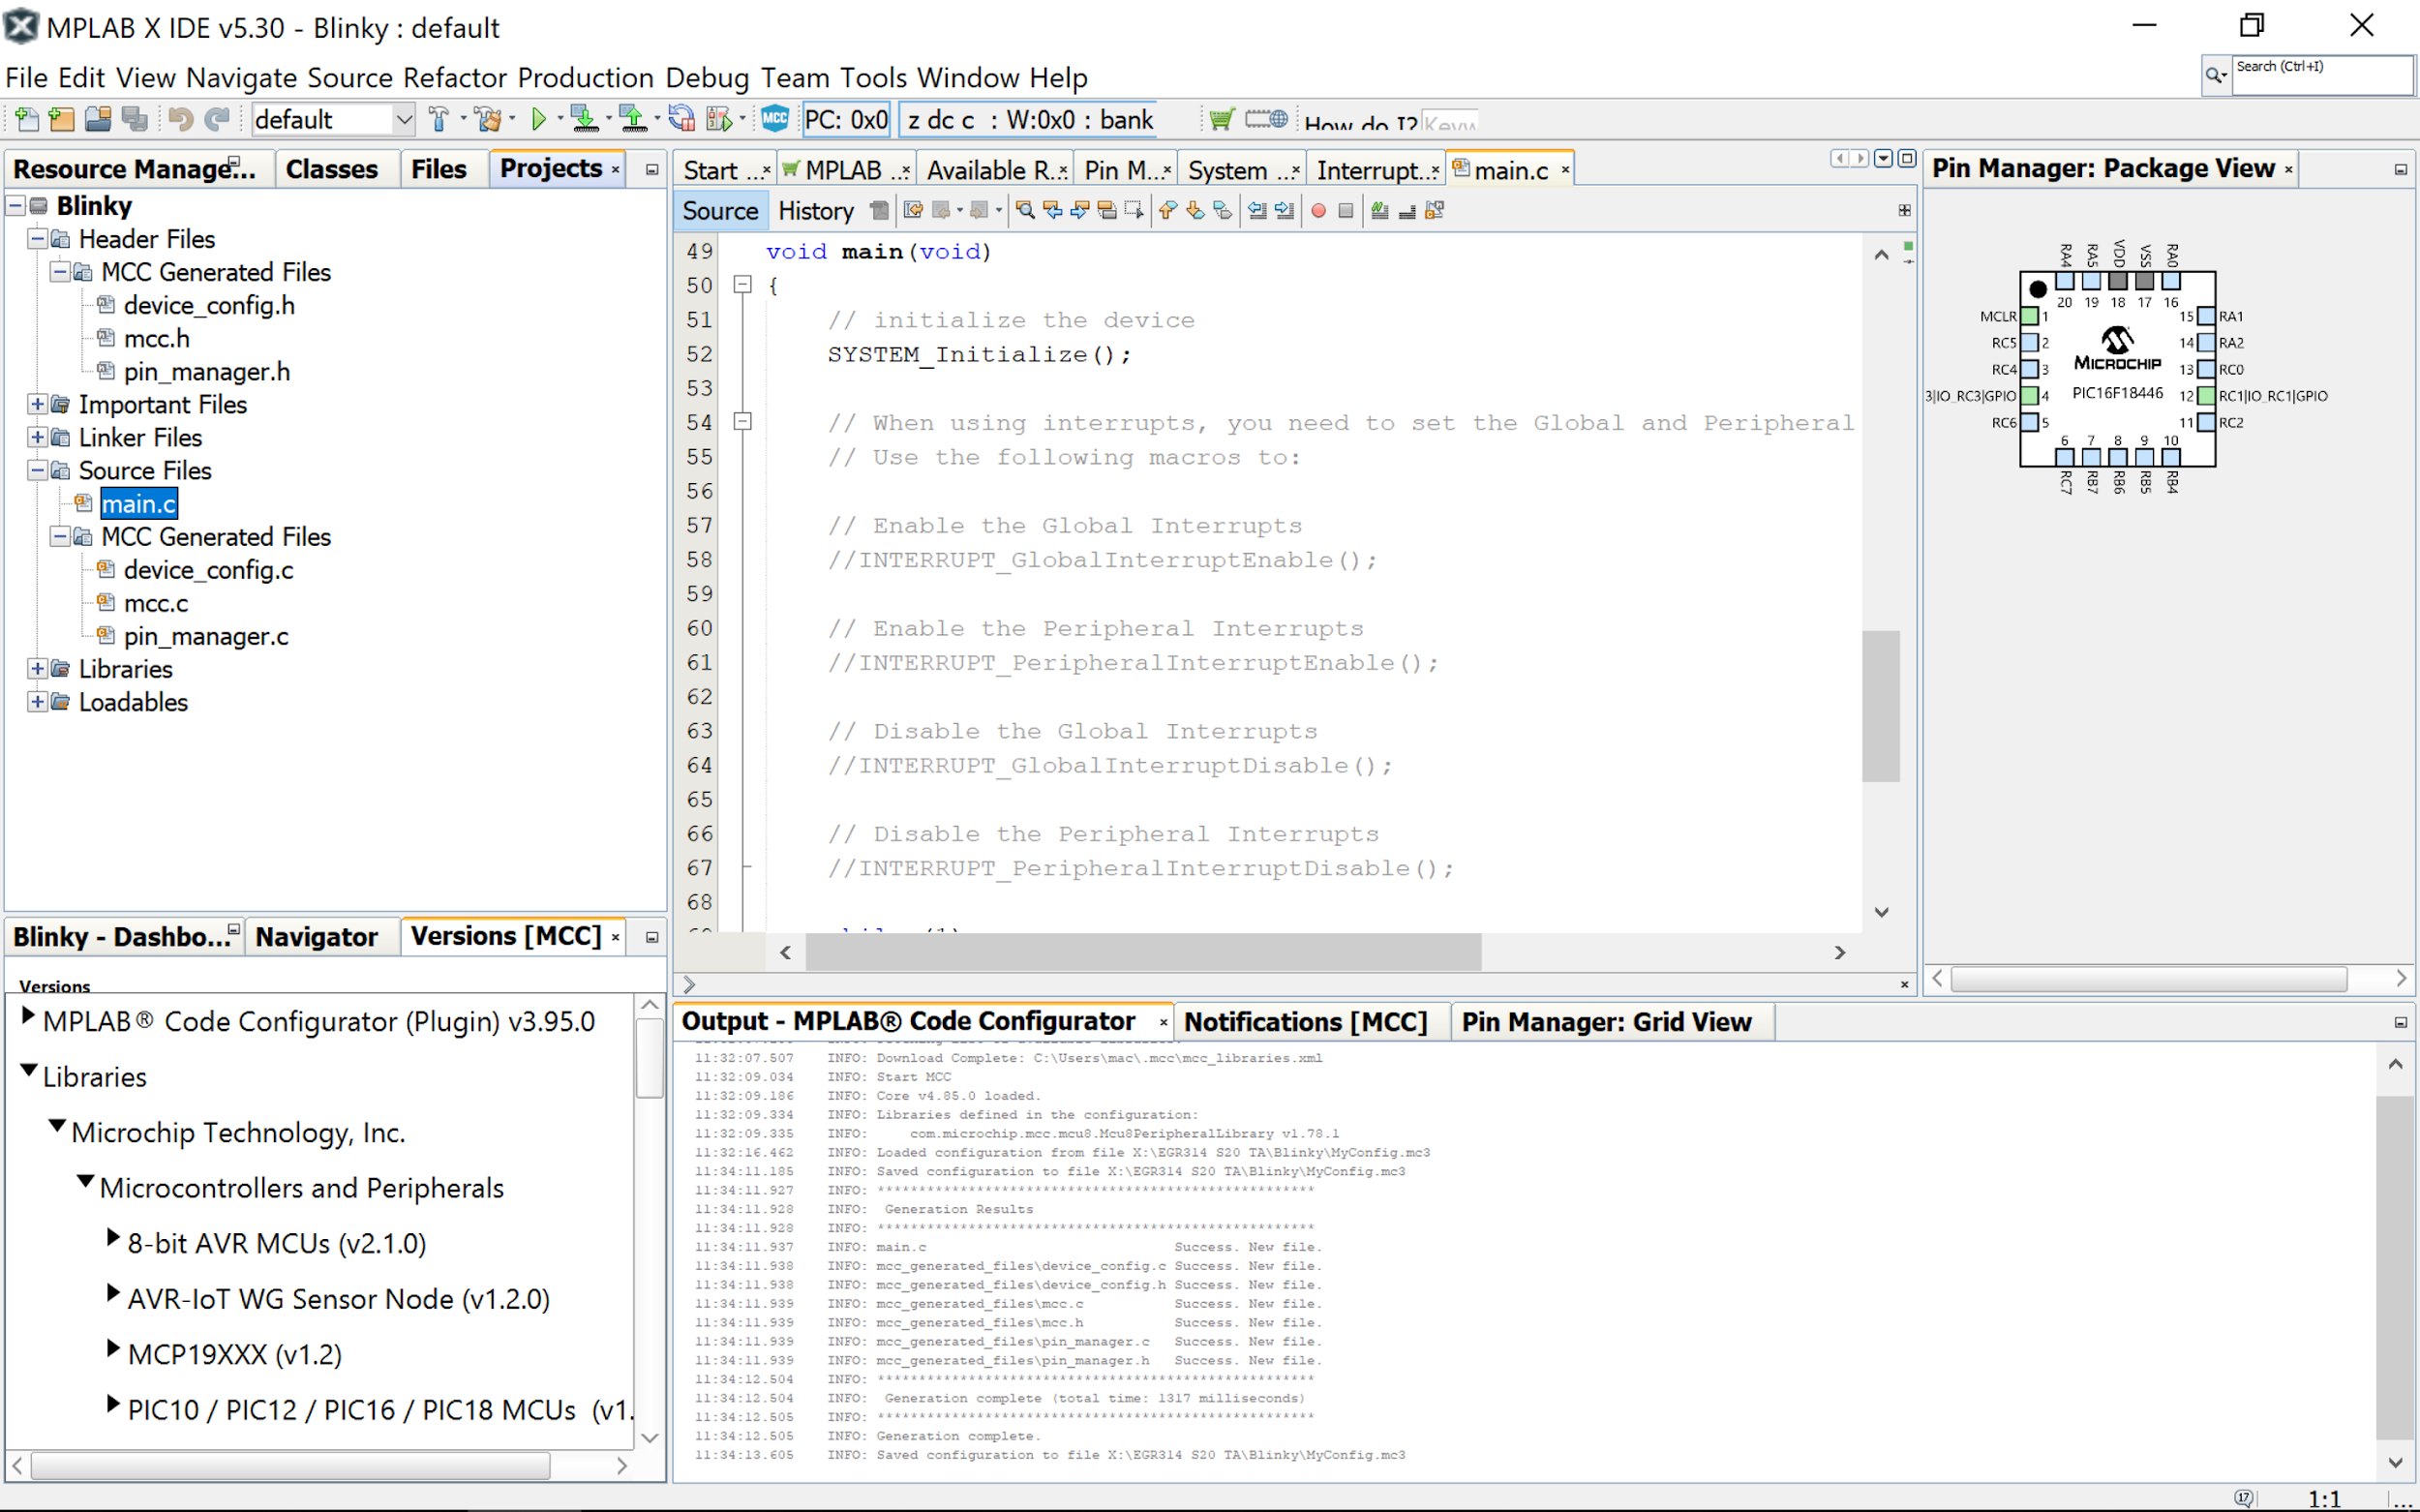Click the editor vertical scrollbar thumb
2420x1512 pixels.
point(1880,706)
